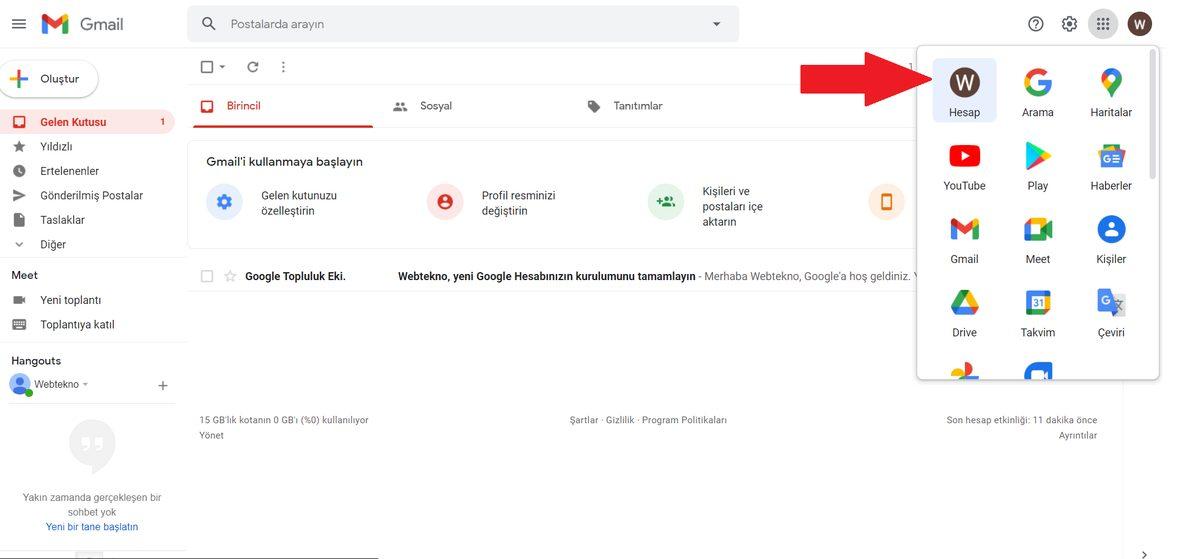Open Gmail in the apps panel

[964, 238]
